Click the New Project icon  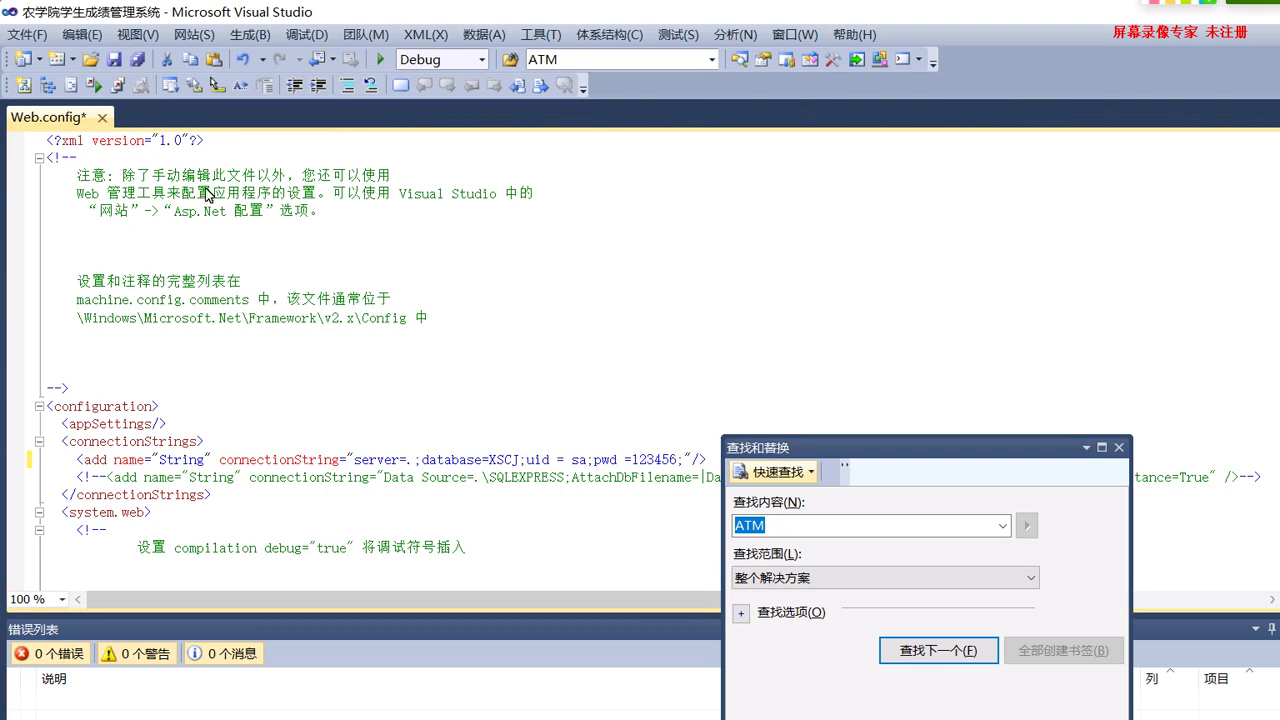click(22, 60)
